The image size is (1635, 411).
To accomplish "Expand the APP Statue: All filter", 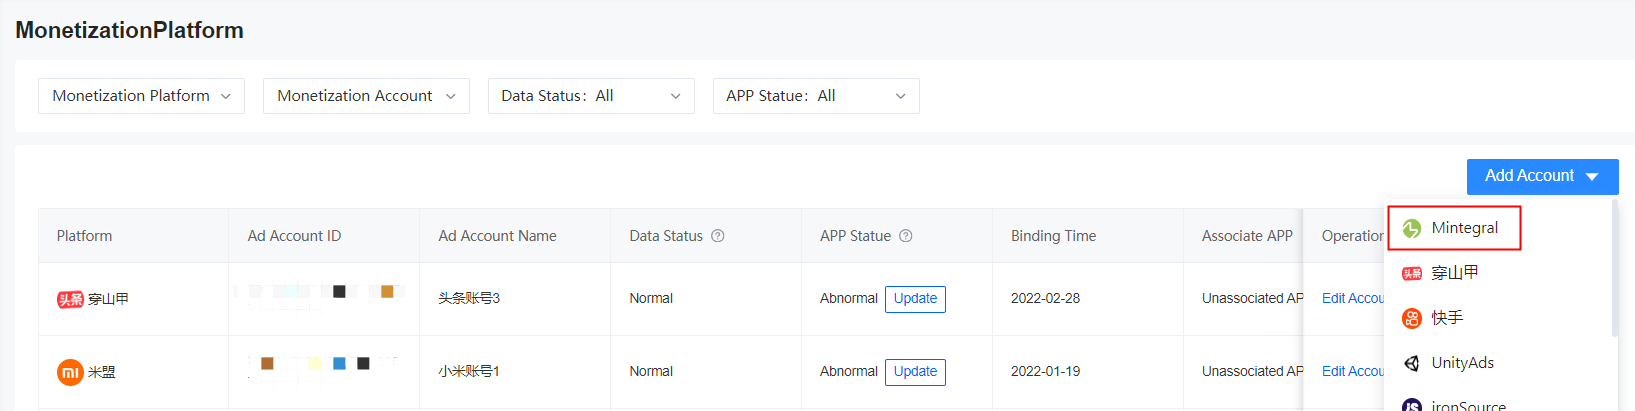I will point(816,96).
